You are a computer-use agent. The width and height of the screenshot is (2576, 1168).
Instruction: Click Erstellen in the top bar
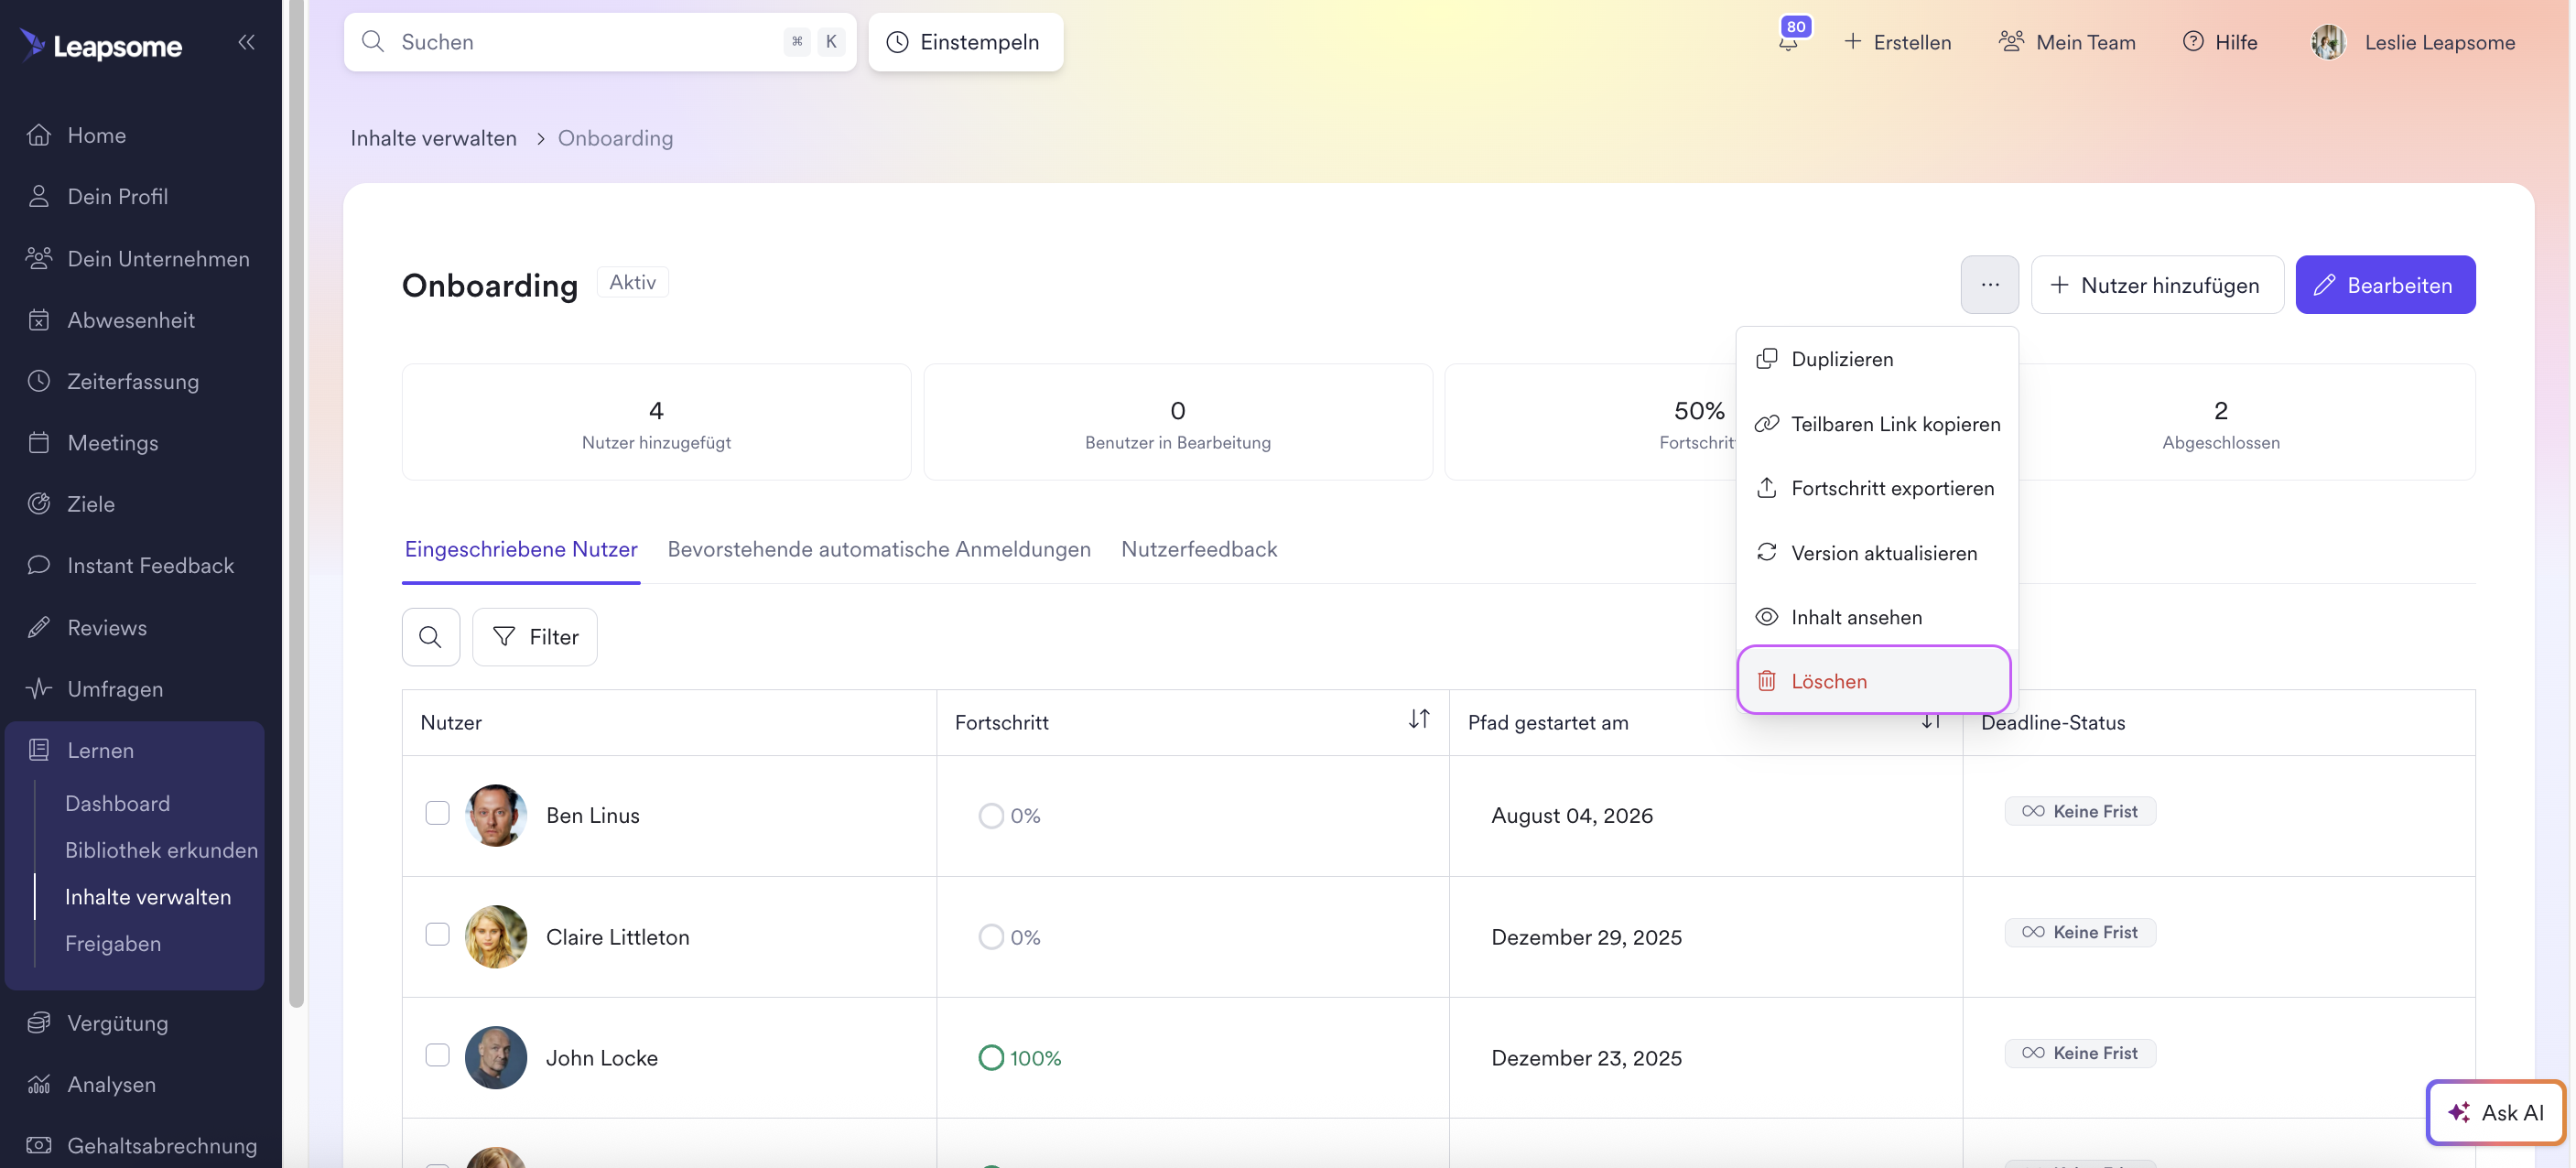(1897, 42)
